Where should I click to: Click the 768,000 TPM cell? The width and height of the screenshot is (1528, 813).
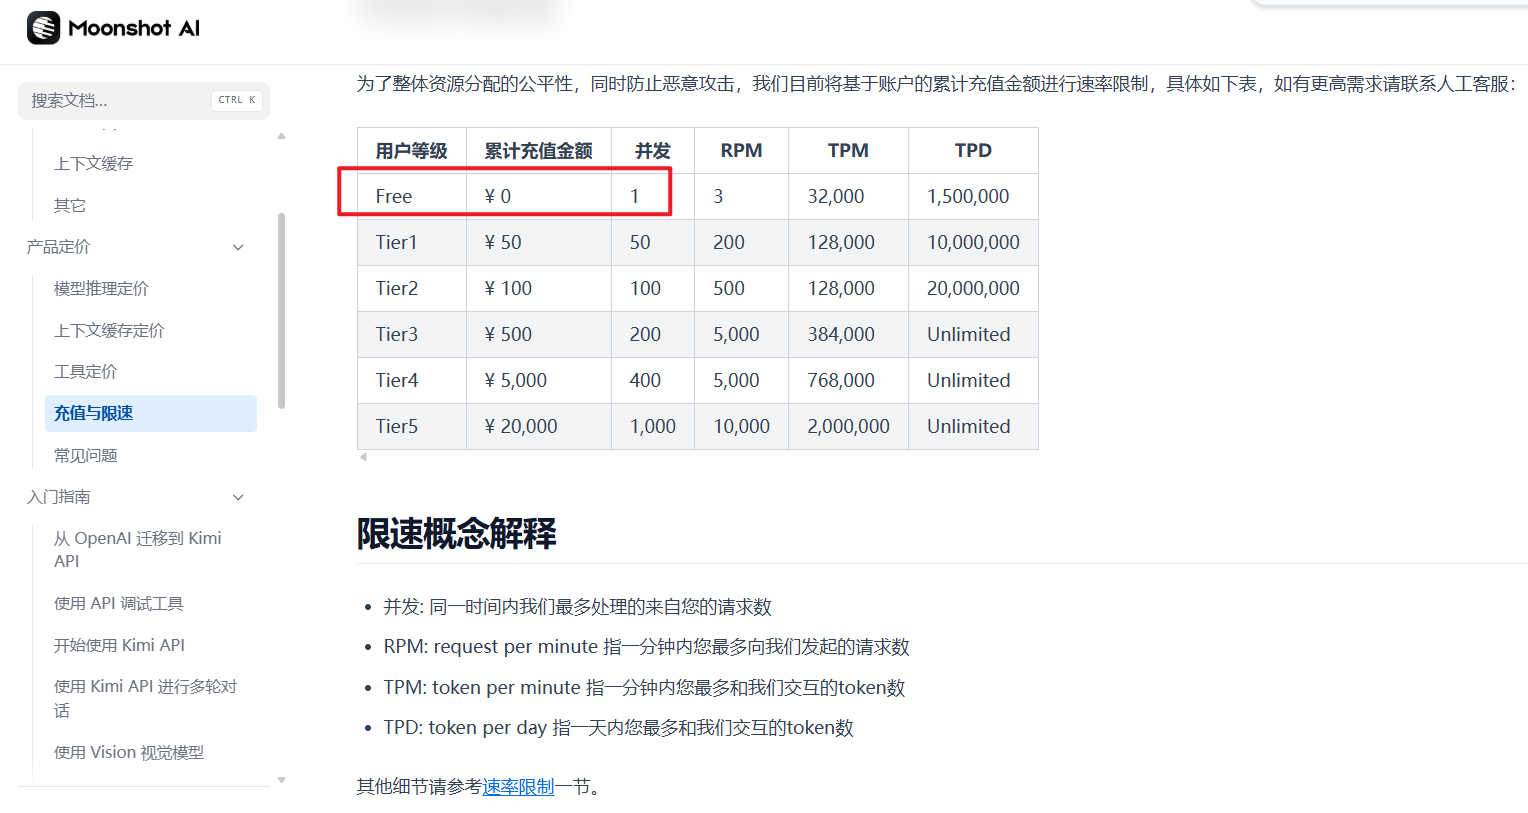tap(848, 380)
